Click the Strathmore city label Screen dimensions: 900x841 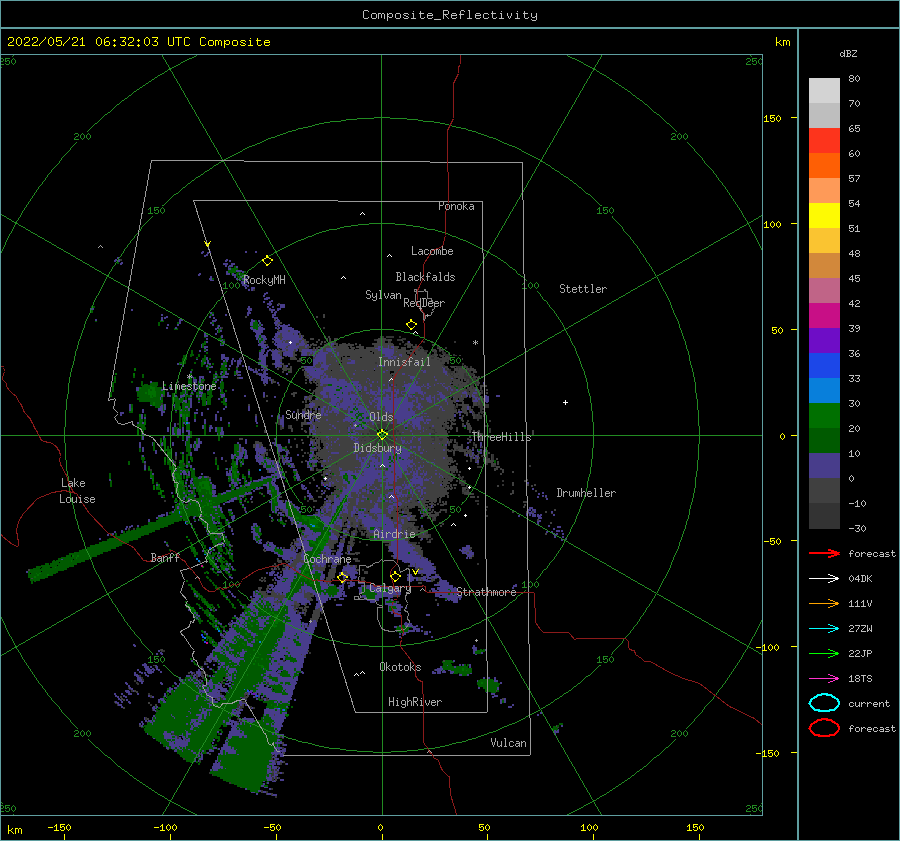point(486,592)
